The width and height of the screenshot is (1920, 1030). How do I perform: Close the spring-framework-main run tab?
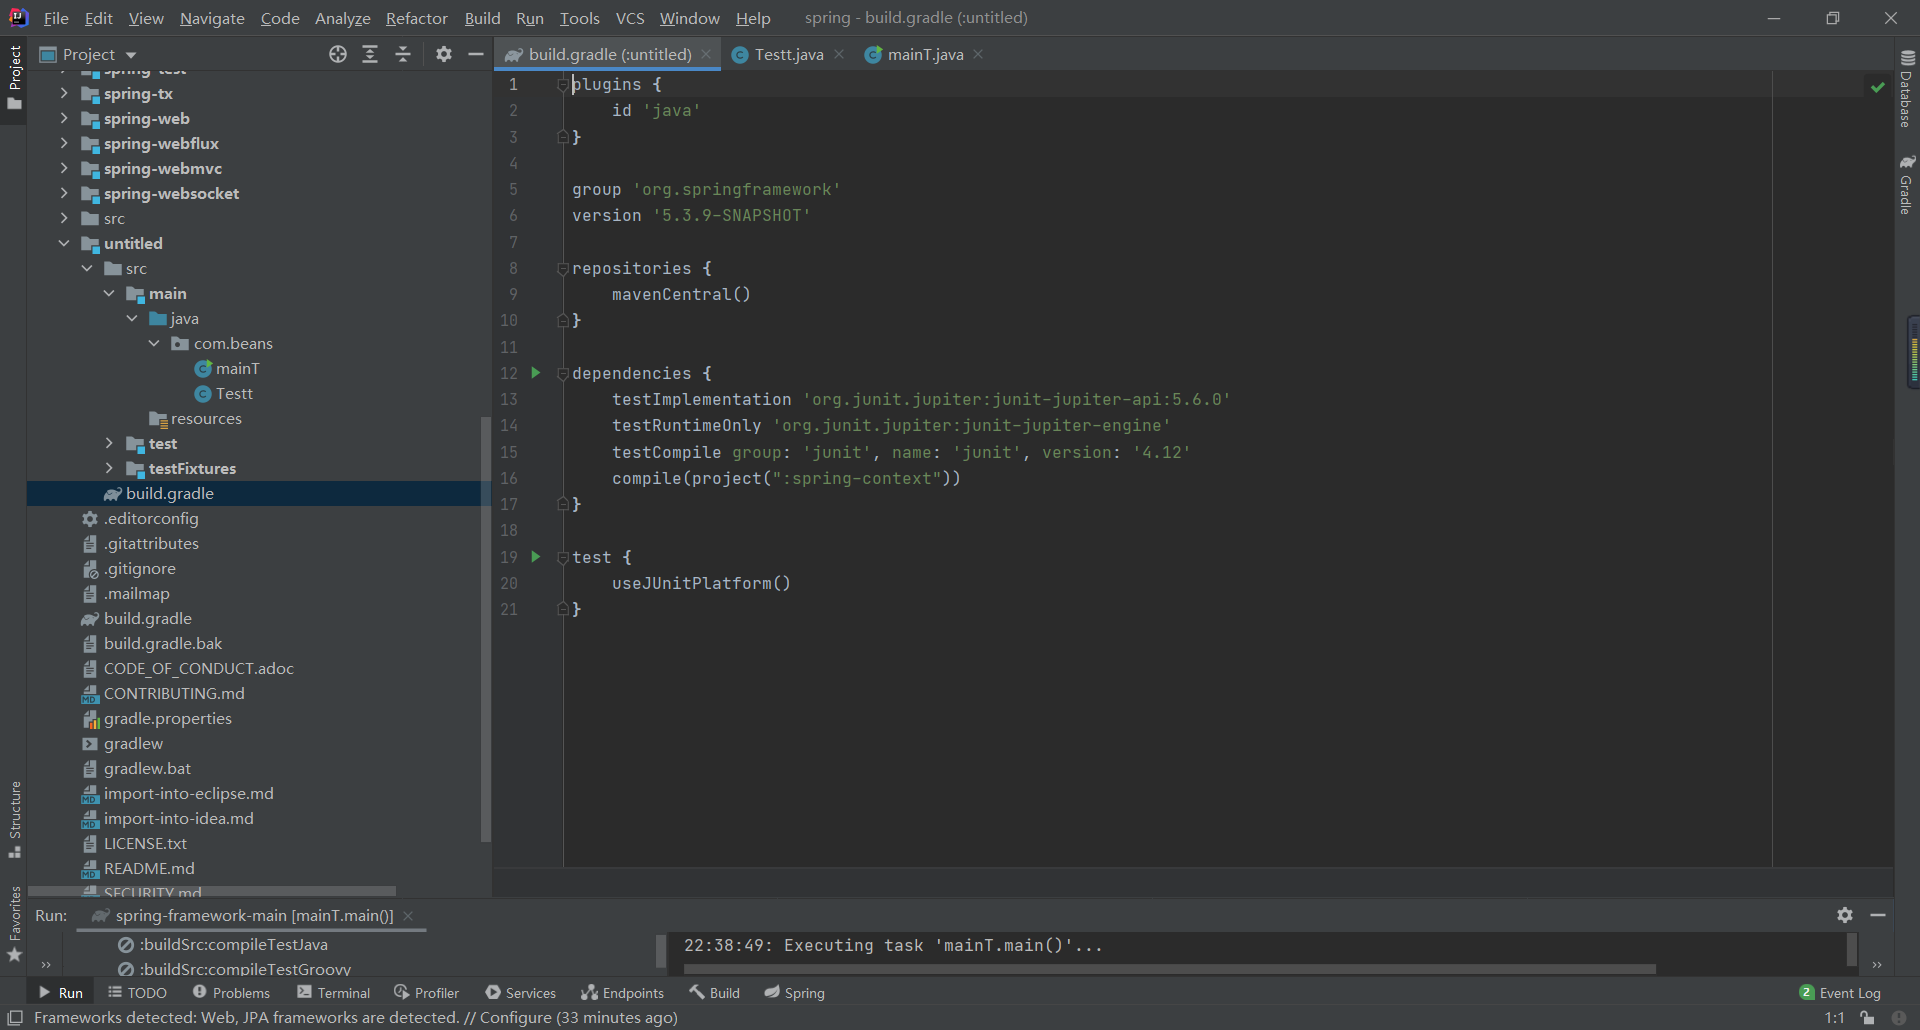tap(408, 915)
